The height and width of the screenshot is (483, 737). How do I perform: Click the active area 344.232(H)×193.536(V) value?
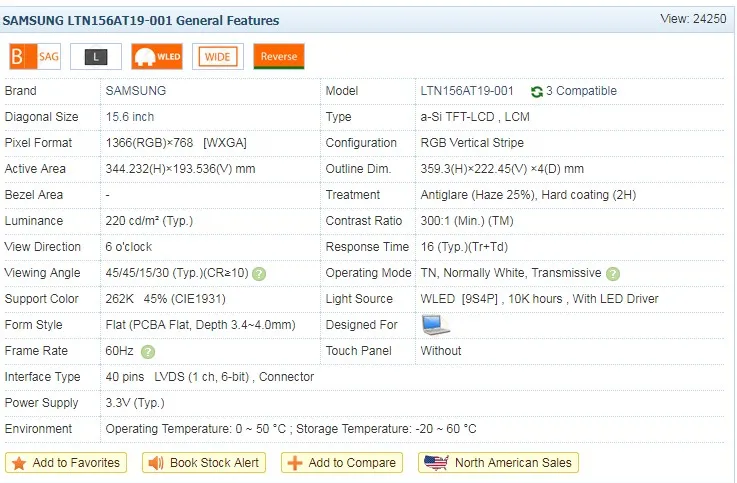[180, 169]
